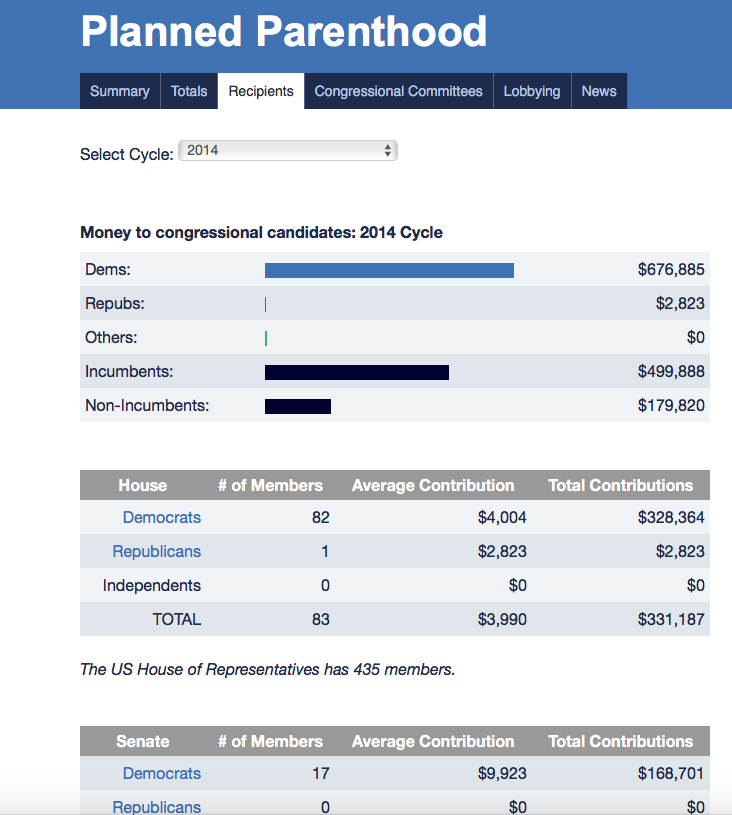The height and width of the screenshot is (815, 732).
Task: Switch to the News tab
Action: (599, 91)
